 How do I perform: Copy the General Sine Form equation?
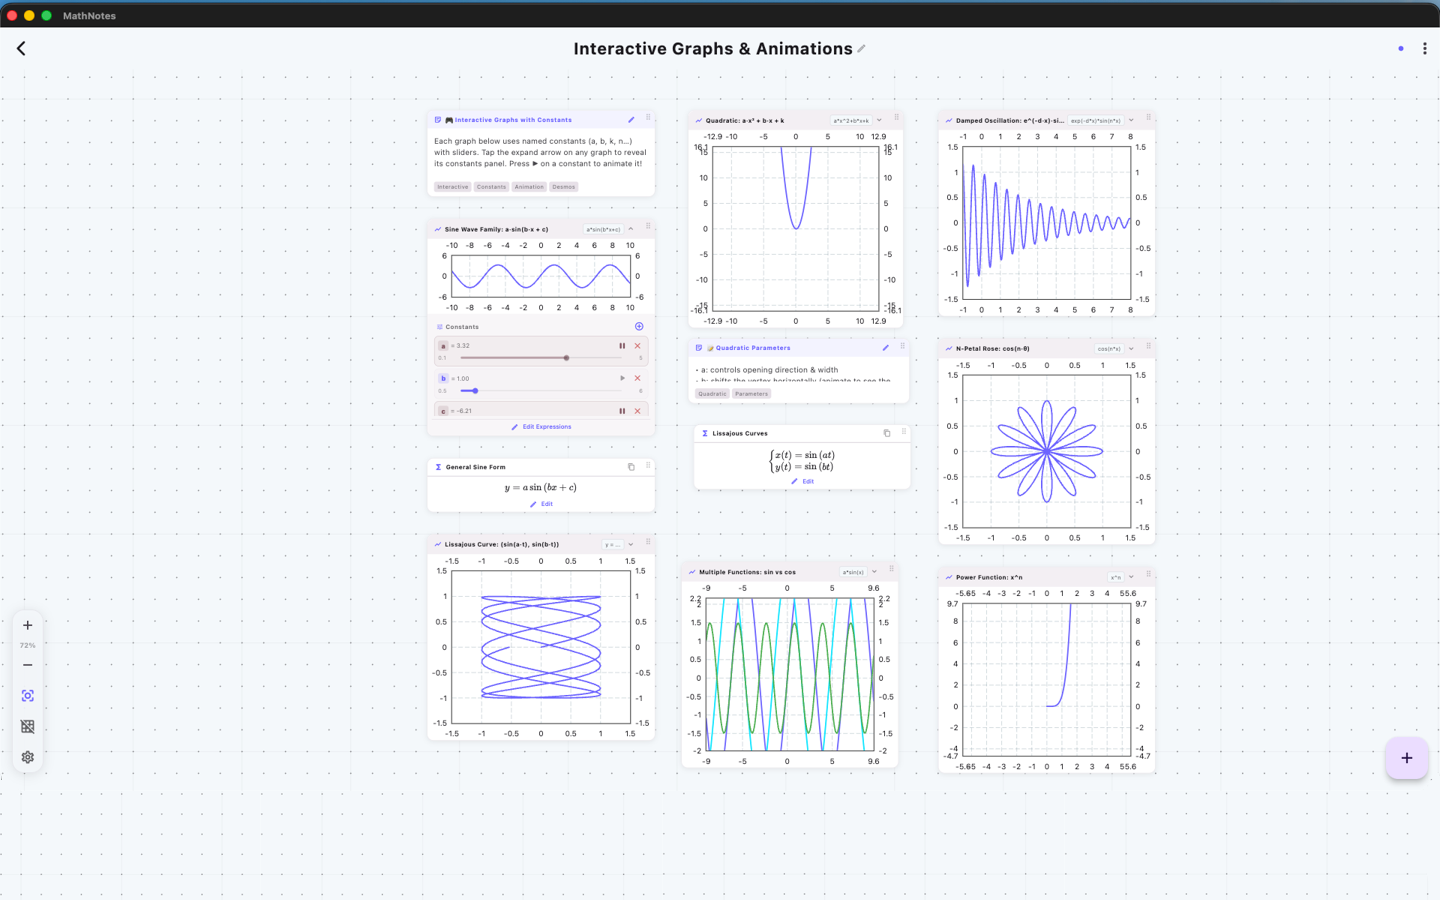pos(631,467)
